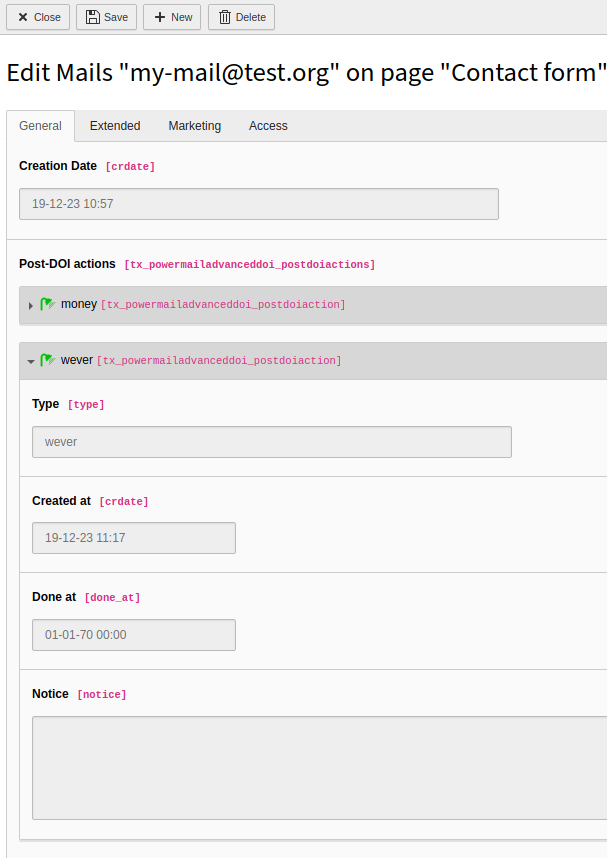Click the Created at field 19-12-23 11:17
Screen dimensions: 607x858
tap(134, 538)
